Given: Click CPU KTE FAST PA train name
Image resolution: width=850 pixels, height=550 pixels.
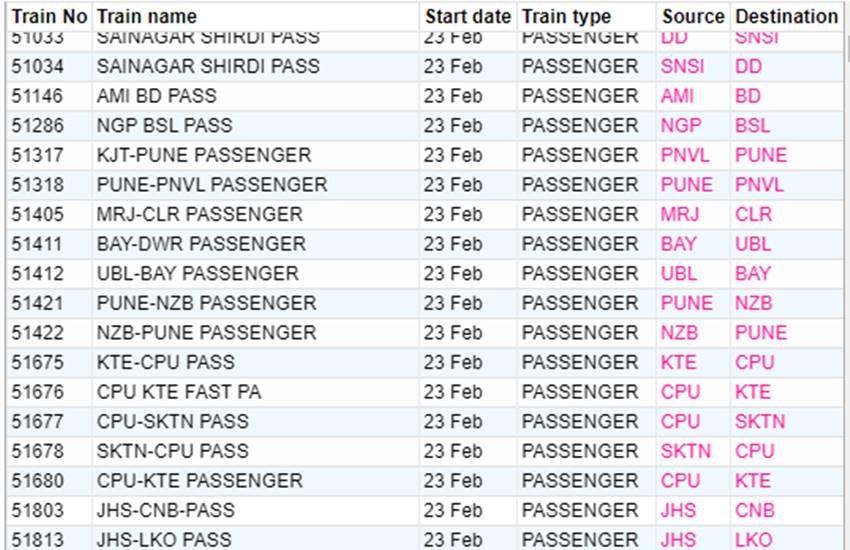Looking at the screenshot, I should pos(178,392).
